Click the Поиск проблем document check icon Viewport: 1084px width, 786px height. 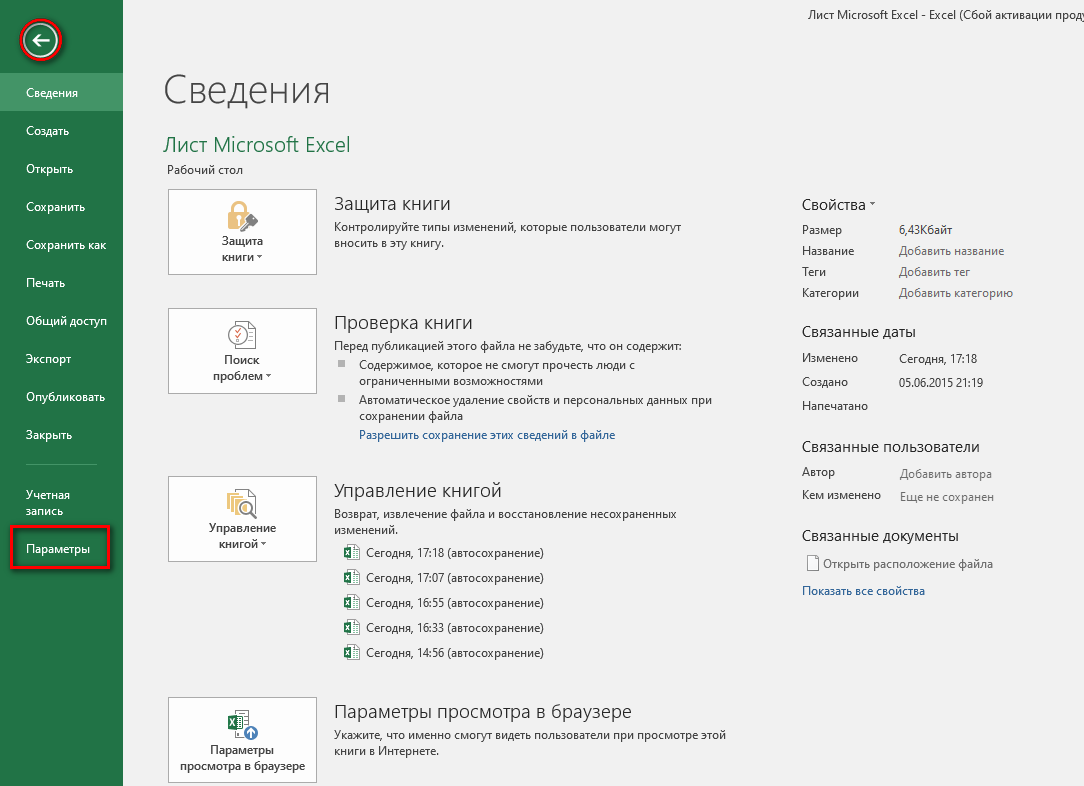pos(242,335)
